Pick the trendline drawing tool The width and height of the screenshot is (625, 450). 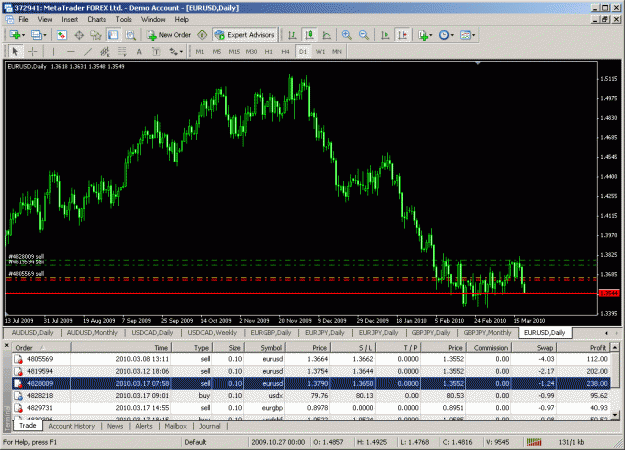pos(88,51)
